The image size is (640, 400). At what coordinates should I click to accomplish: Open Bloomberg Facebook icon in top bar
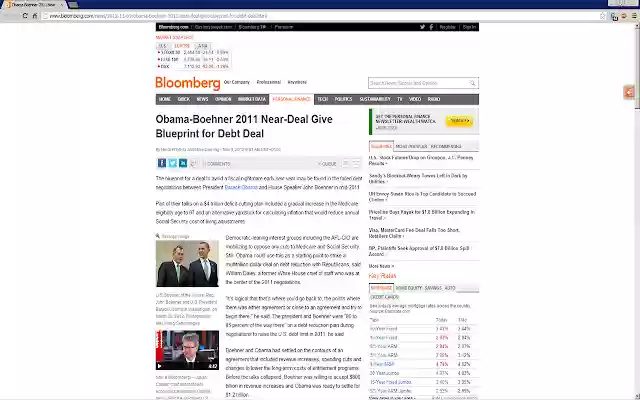click(x=431, y=27)
